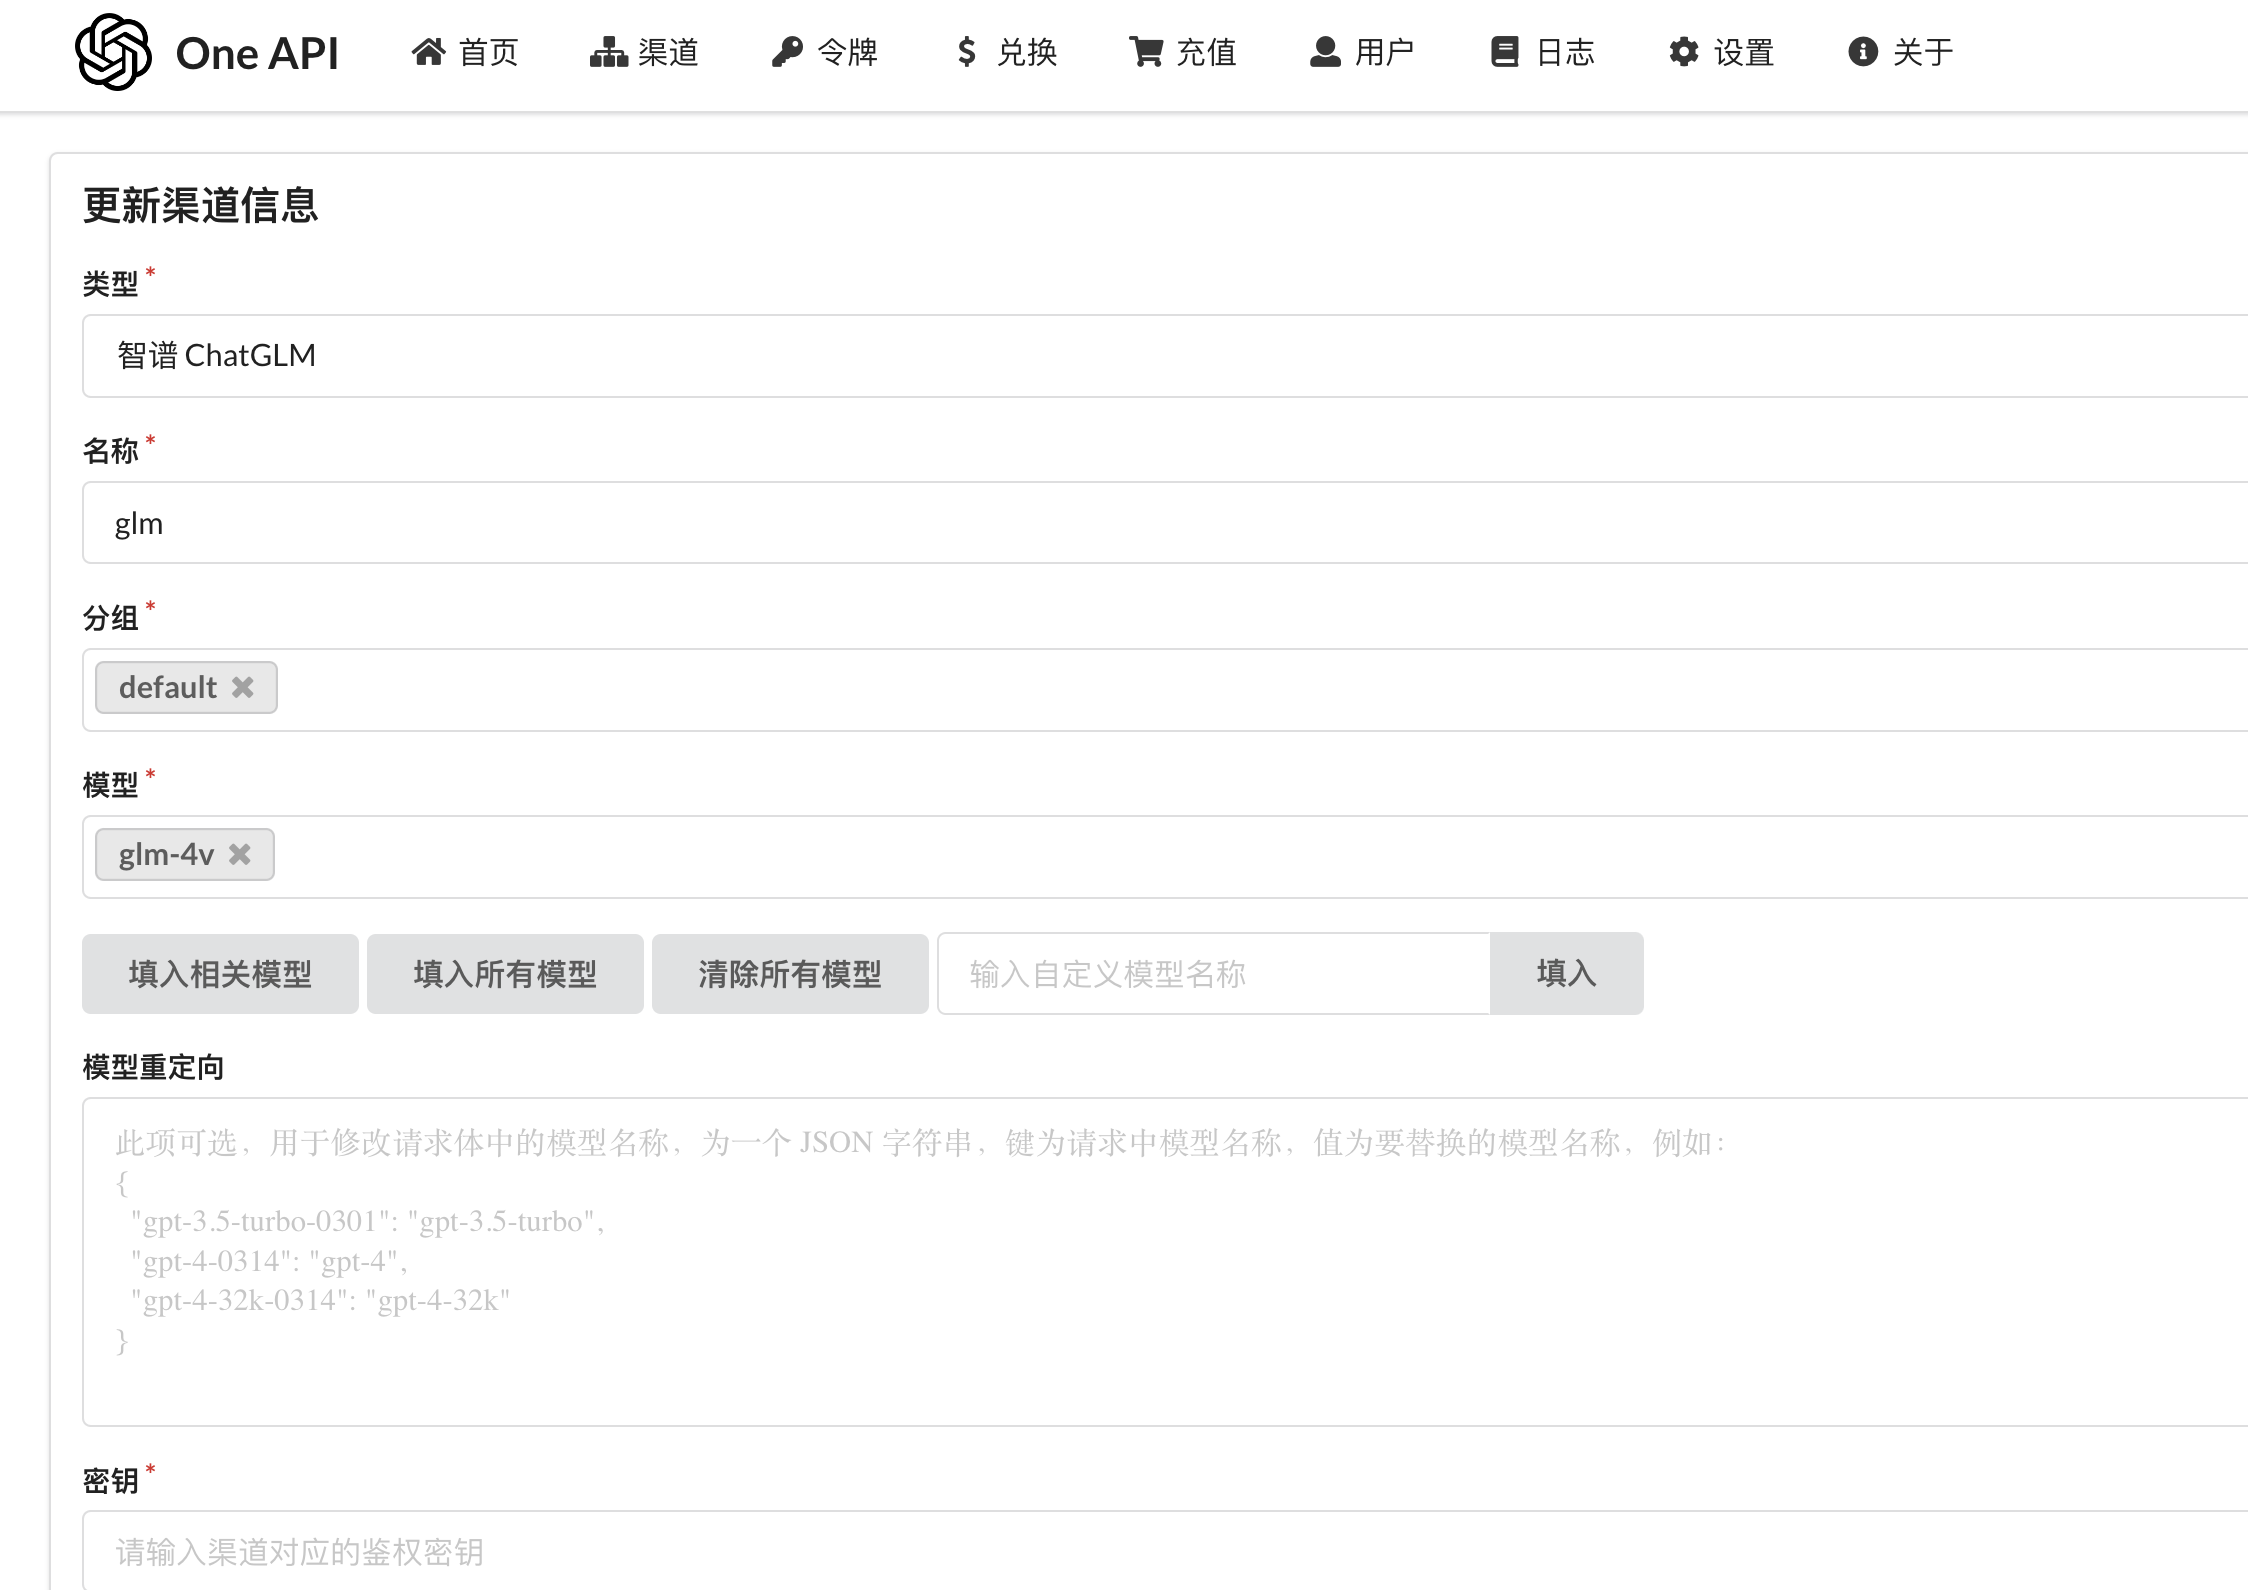Open the 渠道 menu item
This screenshot has width=2248, height=1590.
coord(644,52)
